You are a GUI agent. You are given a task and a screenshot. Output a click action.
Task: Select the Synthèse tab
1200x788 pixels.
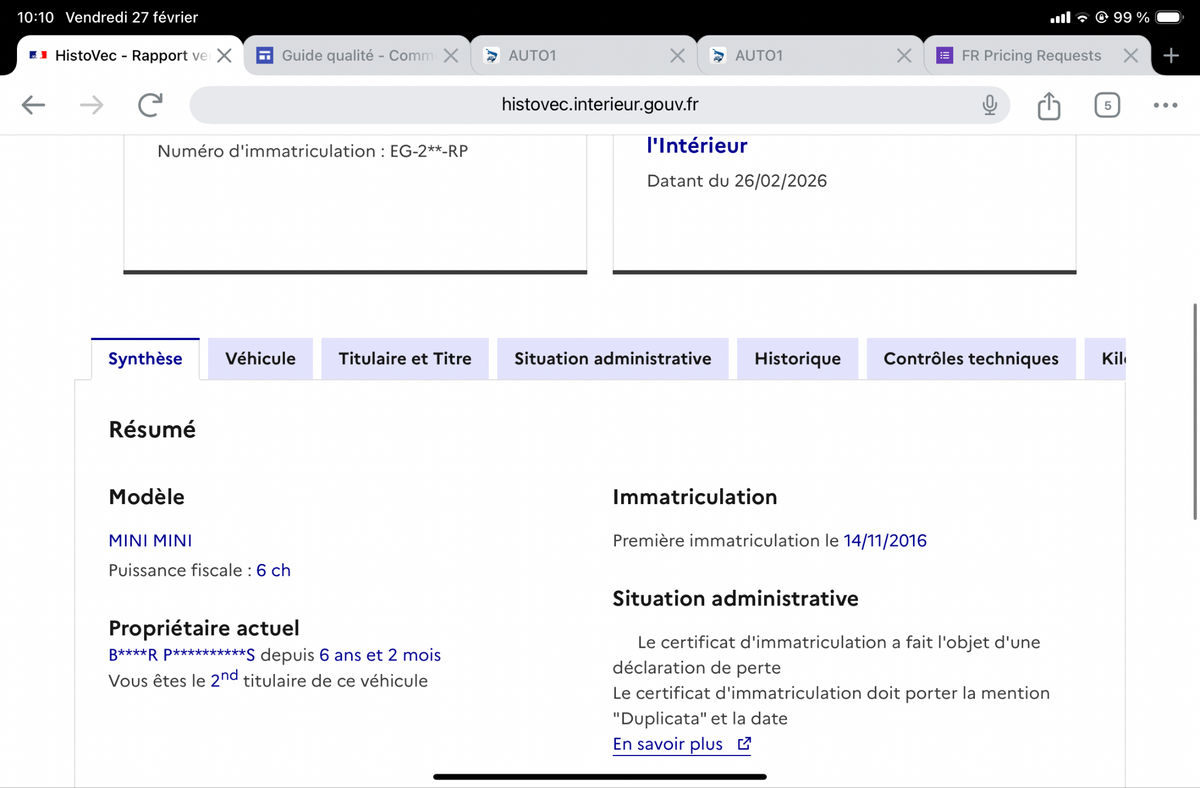pyautogui.click(x=145, y=359)
